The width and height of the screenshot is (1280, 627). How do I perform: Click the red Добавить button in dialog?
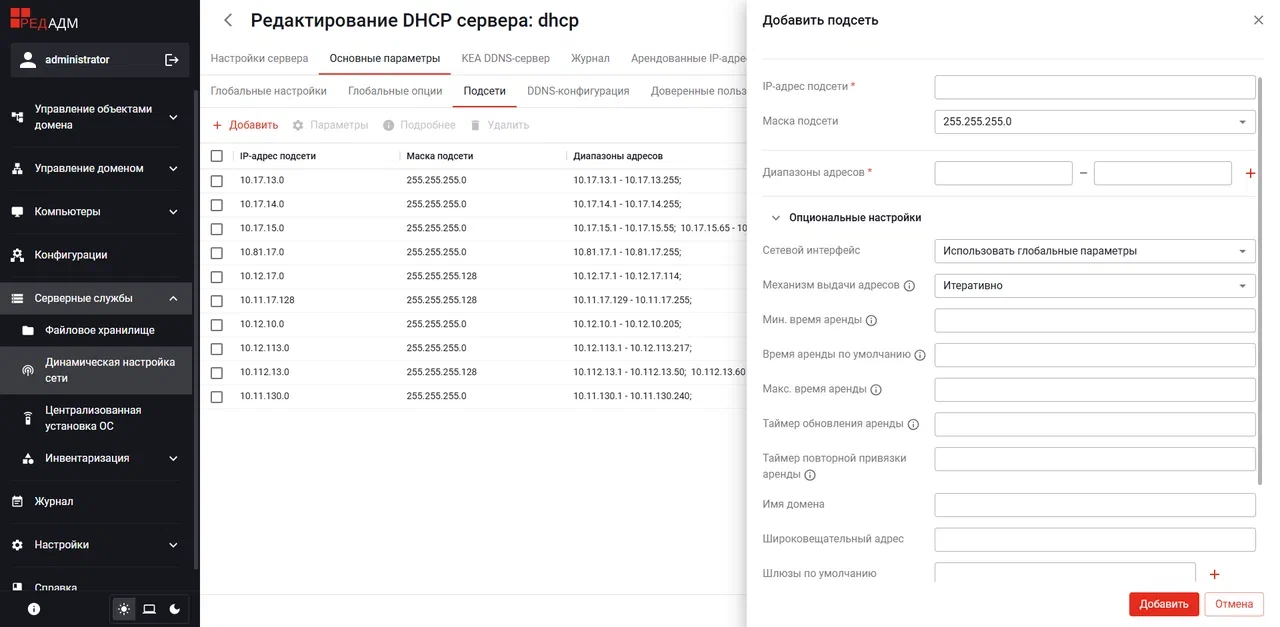[1164, 604]
